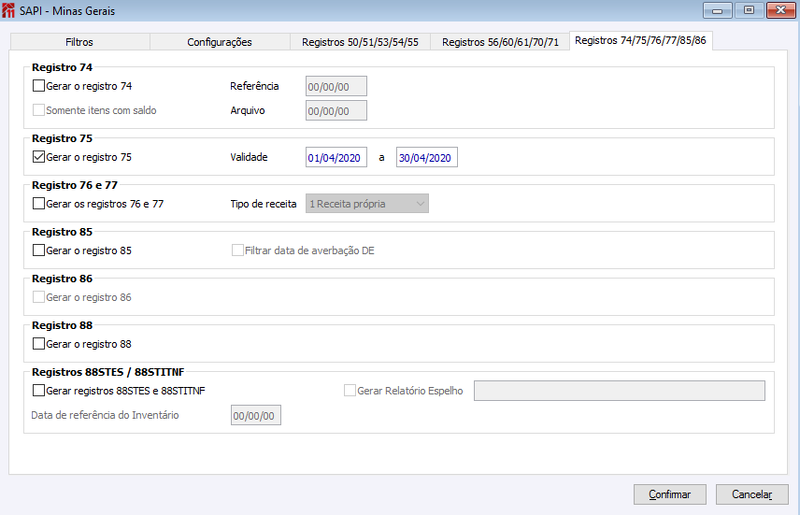This screenshot has width=800, height=515.
Task: Click the Registro 75 group heading
Action: pyautogui.click(x=62, y=138)
